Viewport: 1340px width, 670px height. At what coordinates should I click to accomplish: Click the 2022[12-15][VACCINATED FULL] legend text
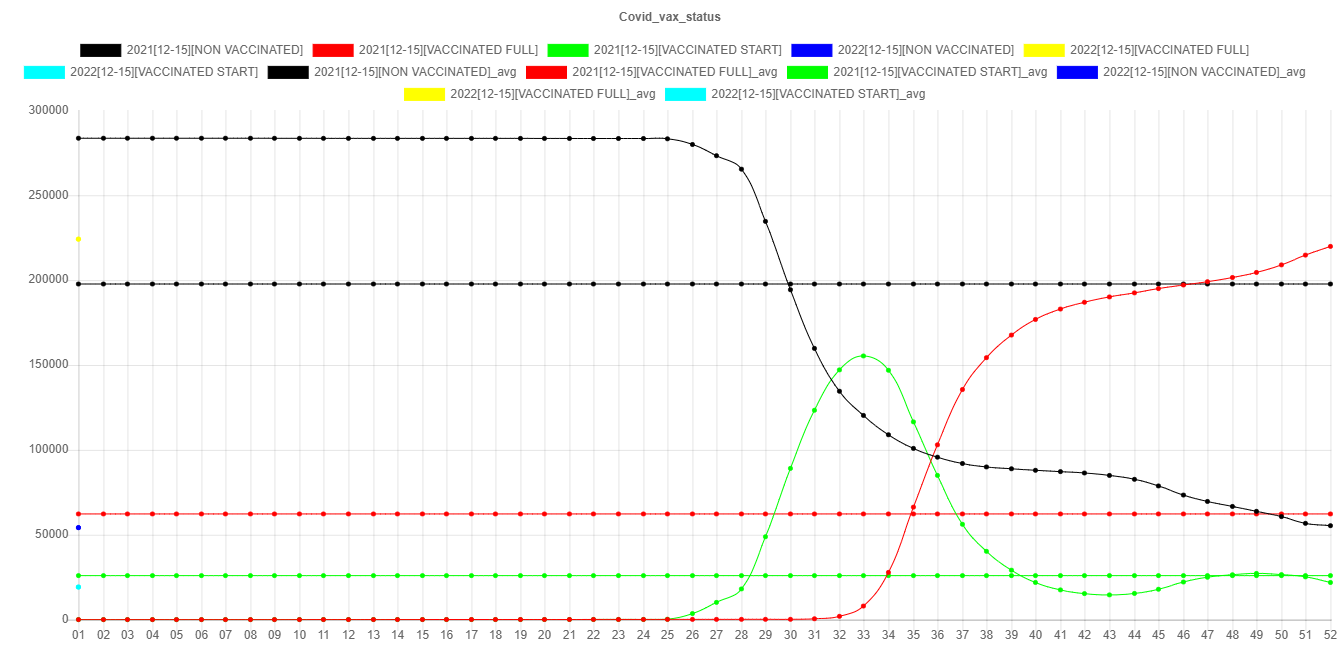[1159, 50]
